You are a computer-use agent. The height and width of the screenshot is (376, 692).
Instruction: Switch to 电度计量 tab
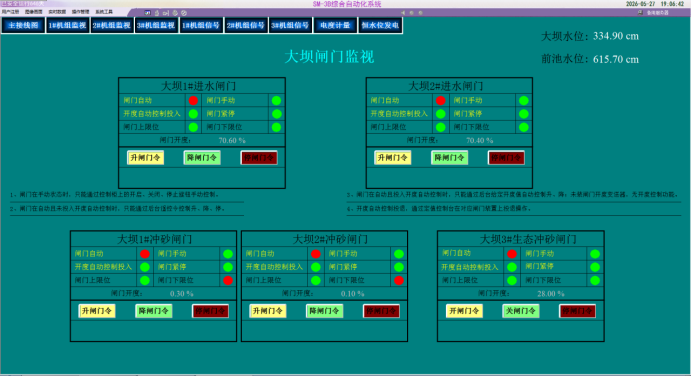[335, 25]
